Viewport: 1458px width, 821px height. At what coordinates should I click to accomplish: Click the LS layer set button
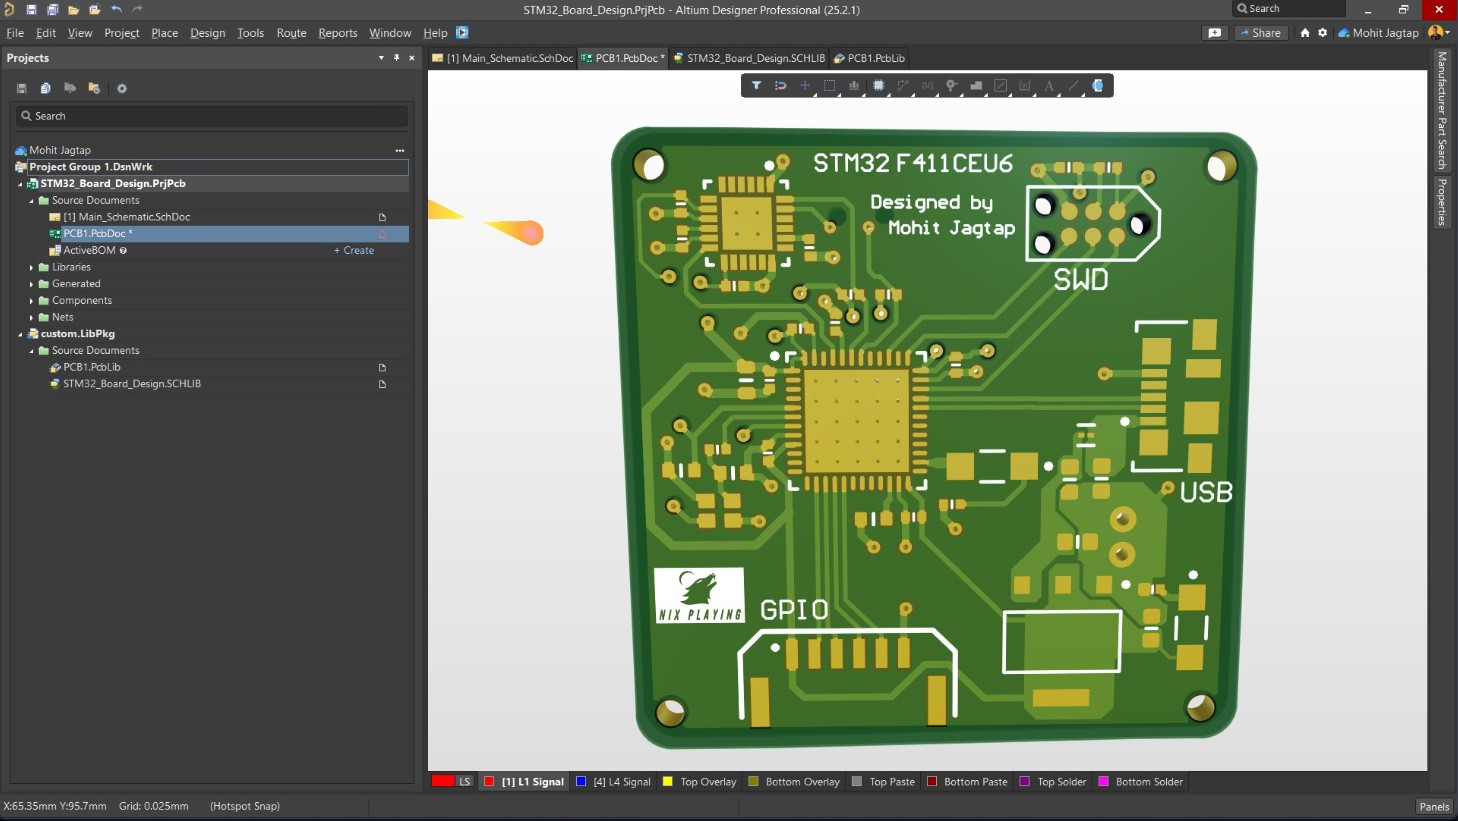465,782
